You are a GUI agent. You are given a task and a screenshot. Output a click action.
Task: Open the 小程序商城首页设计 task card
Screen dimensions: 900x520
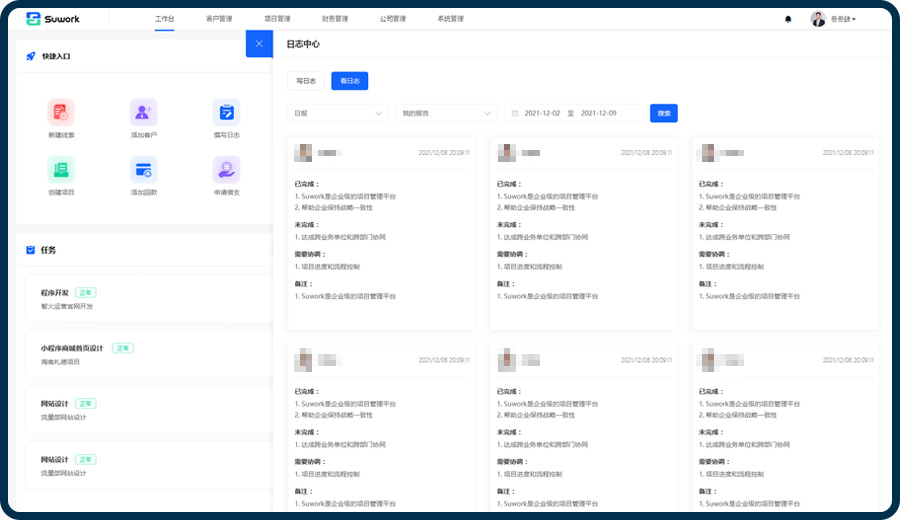pyautogui.click(x=140, y=354)
